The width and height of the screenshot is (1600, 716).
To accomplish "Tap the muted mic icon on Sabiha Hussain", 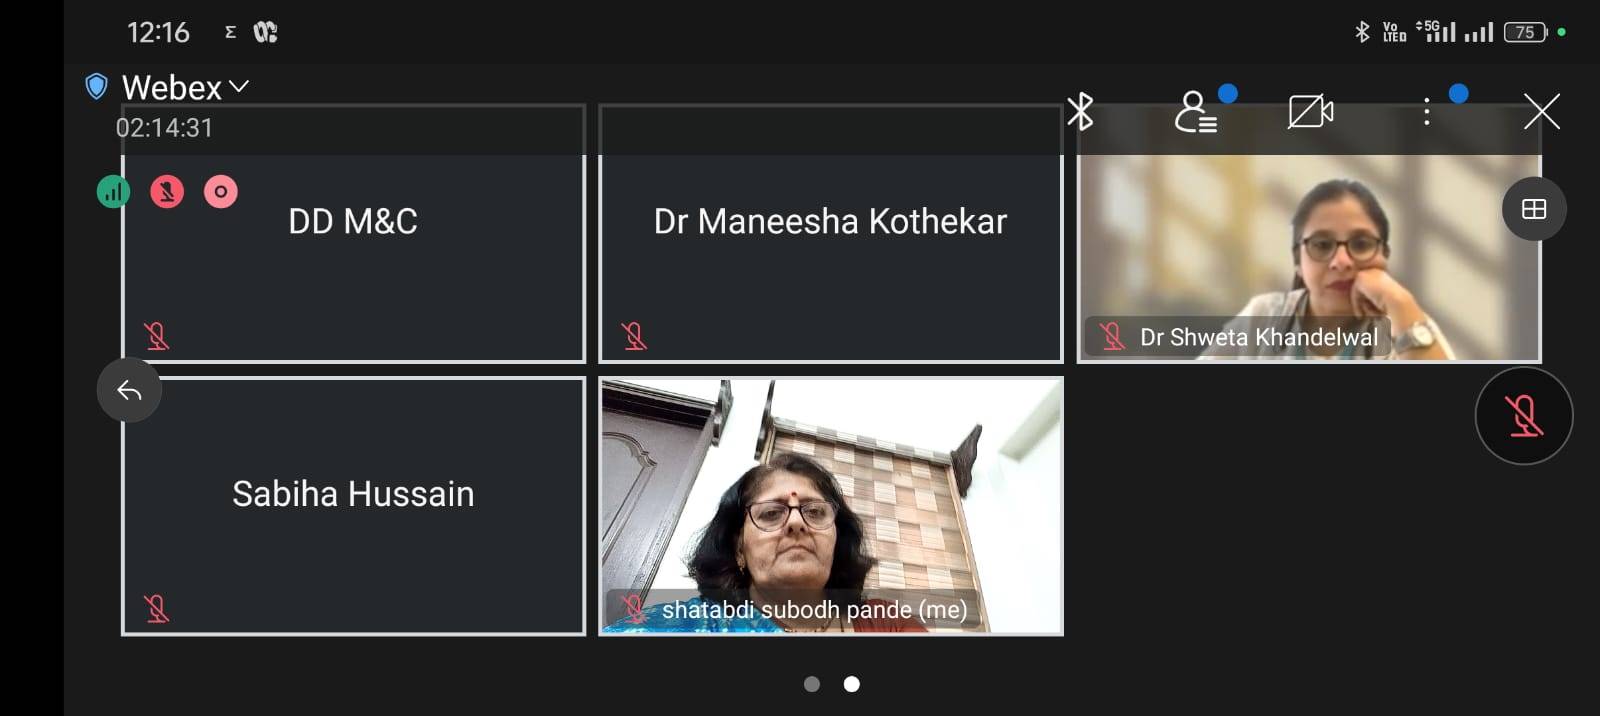I will 156,608.
